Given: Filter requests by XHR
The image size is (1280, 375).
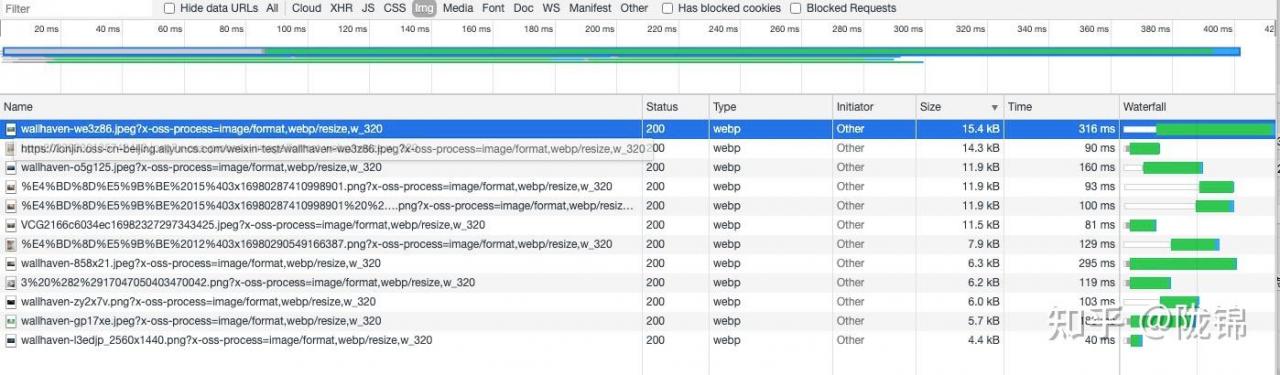Looking at the screenshot, I should tap(341, 8).
